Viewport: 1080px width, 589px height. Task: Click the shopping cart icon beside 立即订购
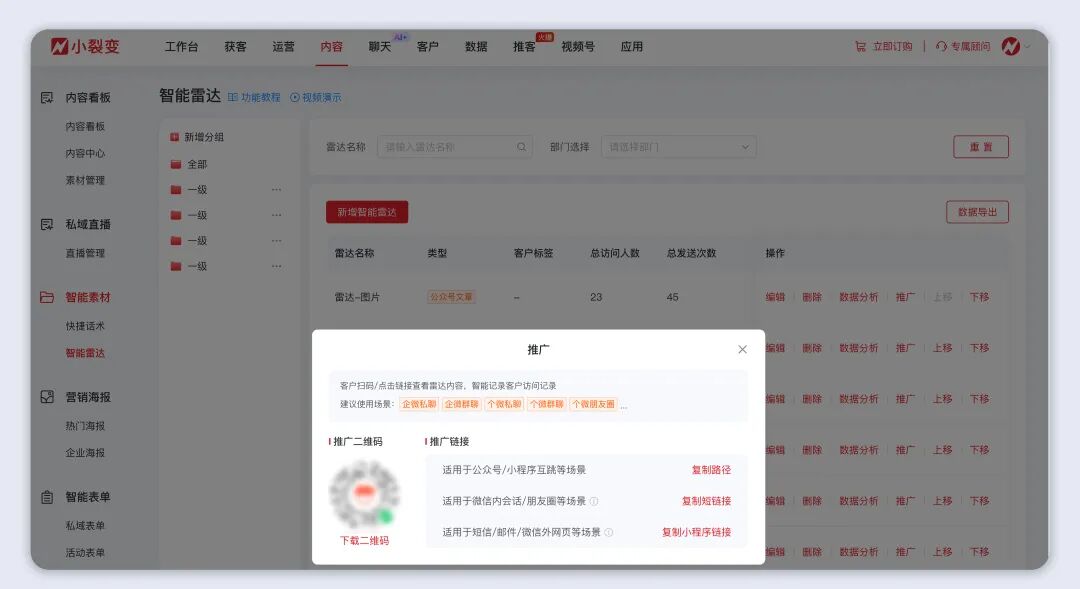pyautogui.click(x=859, y=46)
